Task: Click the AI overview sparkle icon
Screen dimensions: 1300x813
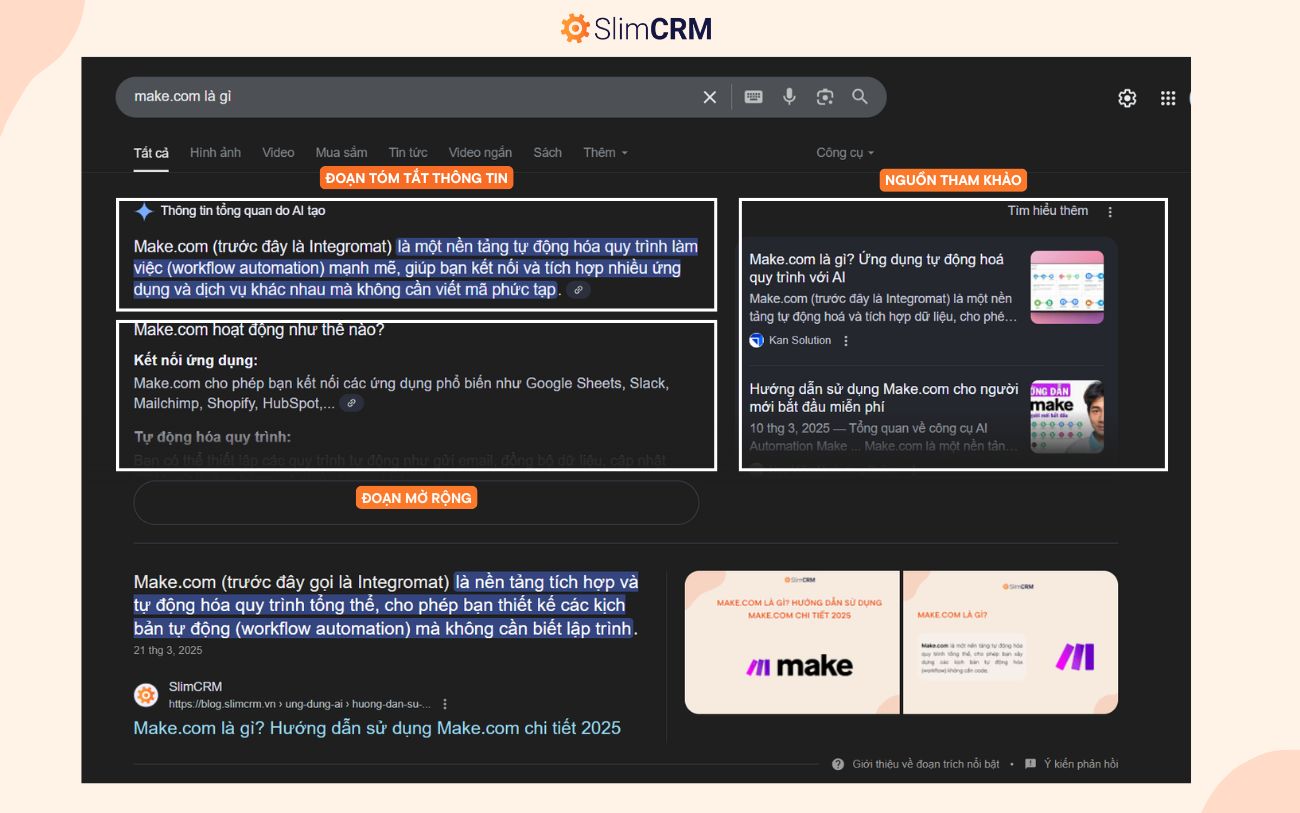Action: [144, 211]
